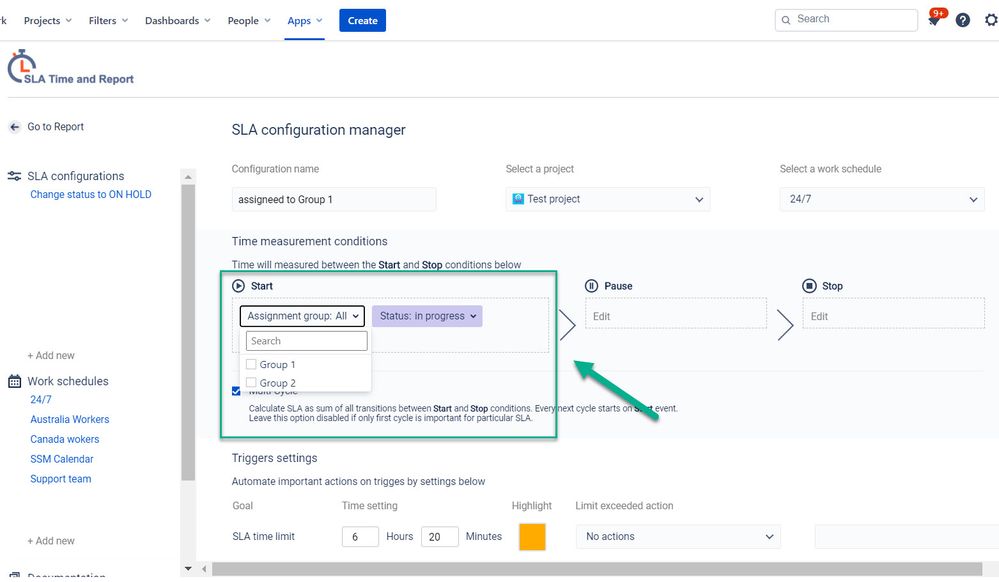Open the 24/7 work schedule link

(41, 400)
